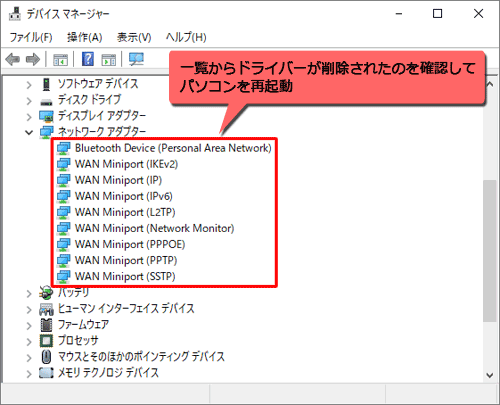Select the WAN Miniport (IPv6) label
The image size is (500, 405).
click(x=124, y=196)
